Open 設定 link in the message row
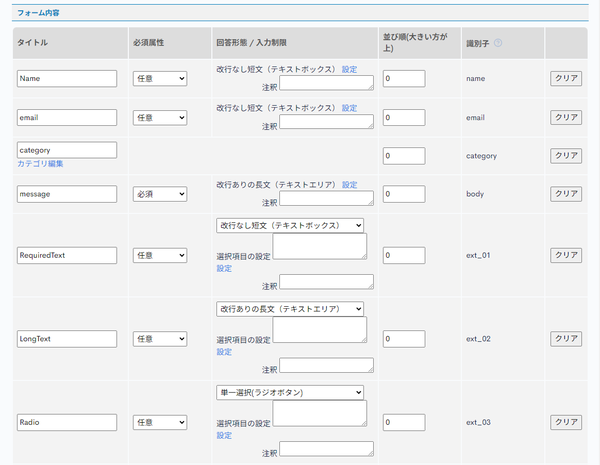 click(349, 185)
